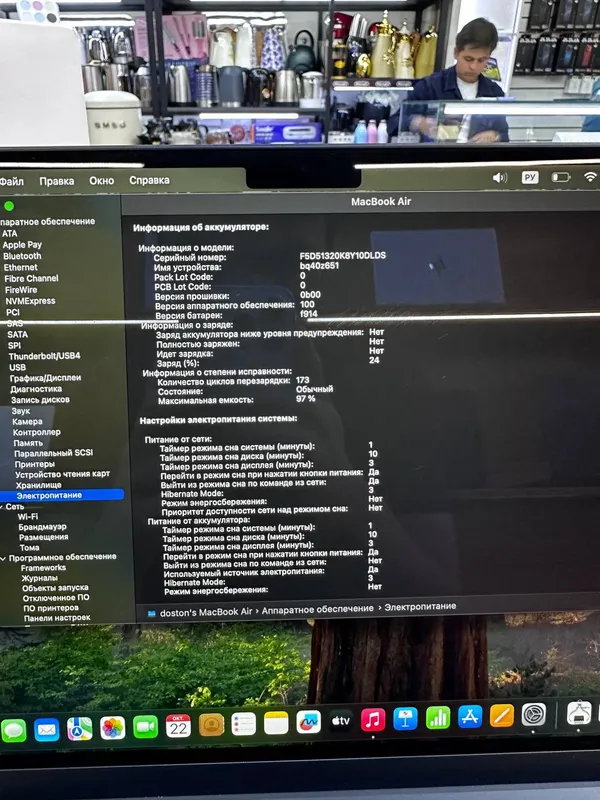Open Хранилище in the sidebar

(x=38, y=485)
